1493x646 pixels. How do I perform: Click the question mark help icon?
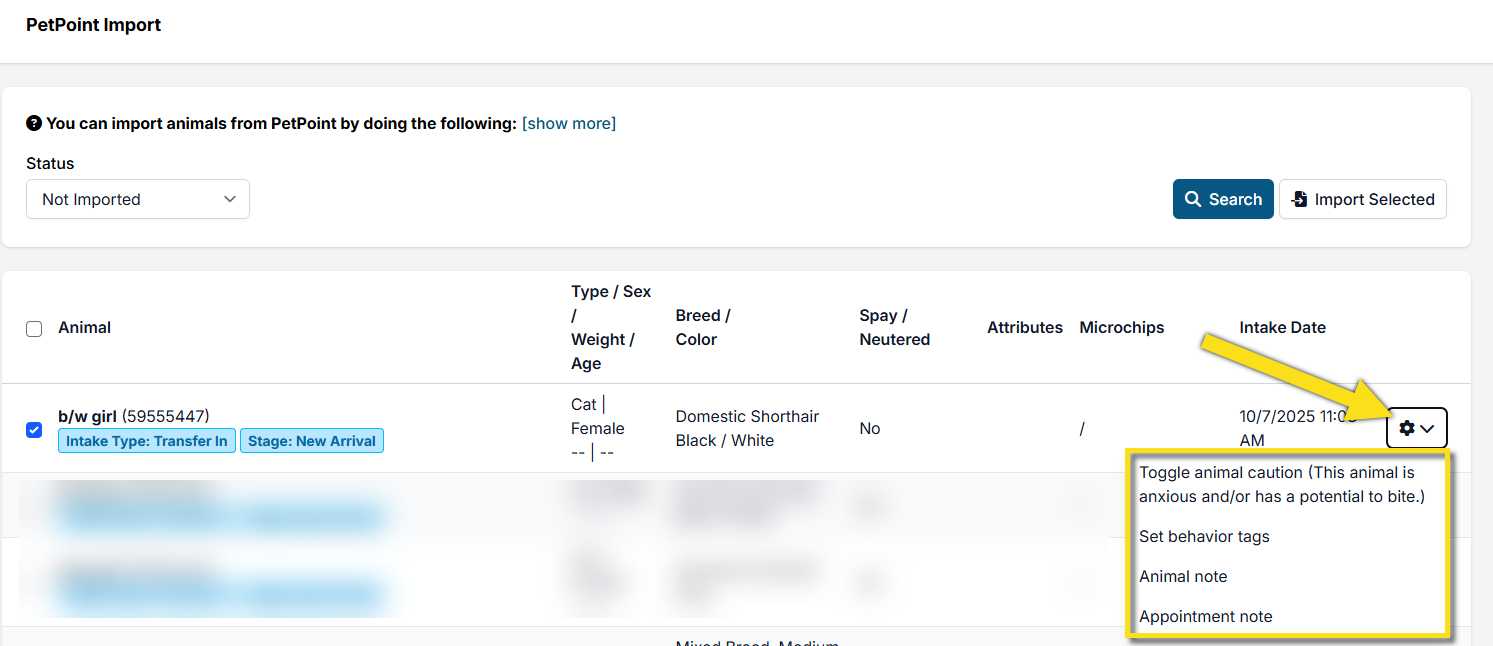[x=34, y=124]
